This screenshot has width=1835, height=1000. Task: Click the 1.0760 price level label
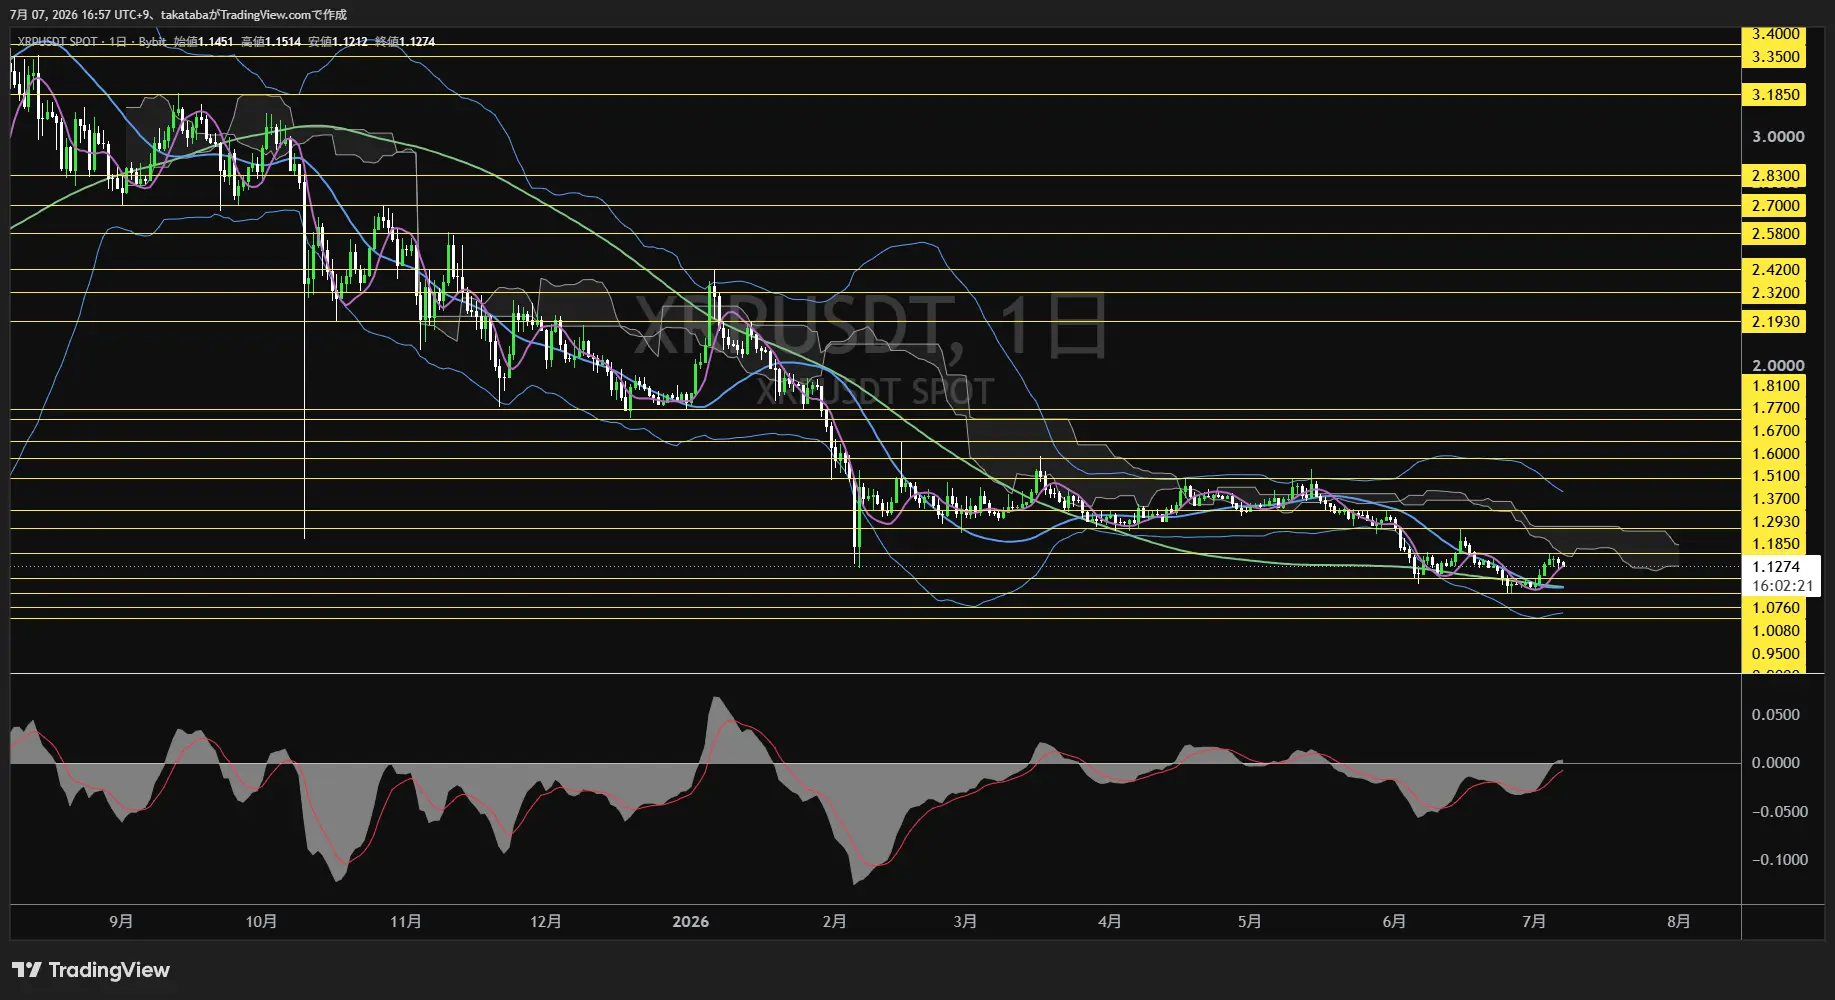coord(1776,608)
